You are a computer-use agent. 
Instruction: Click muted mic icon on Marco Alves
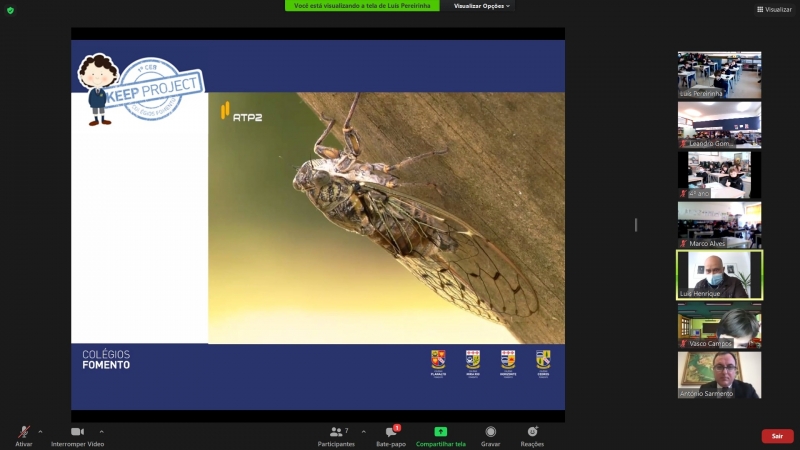pos(683,243)
